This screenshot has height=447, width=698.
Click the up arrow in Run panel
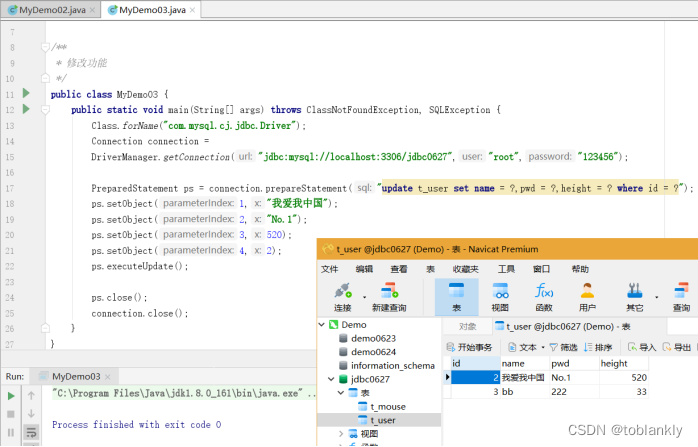tap(31, 395)
